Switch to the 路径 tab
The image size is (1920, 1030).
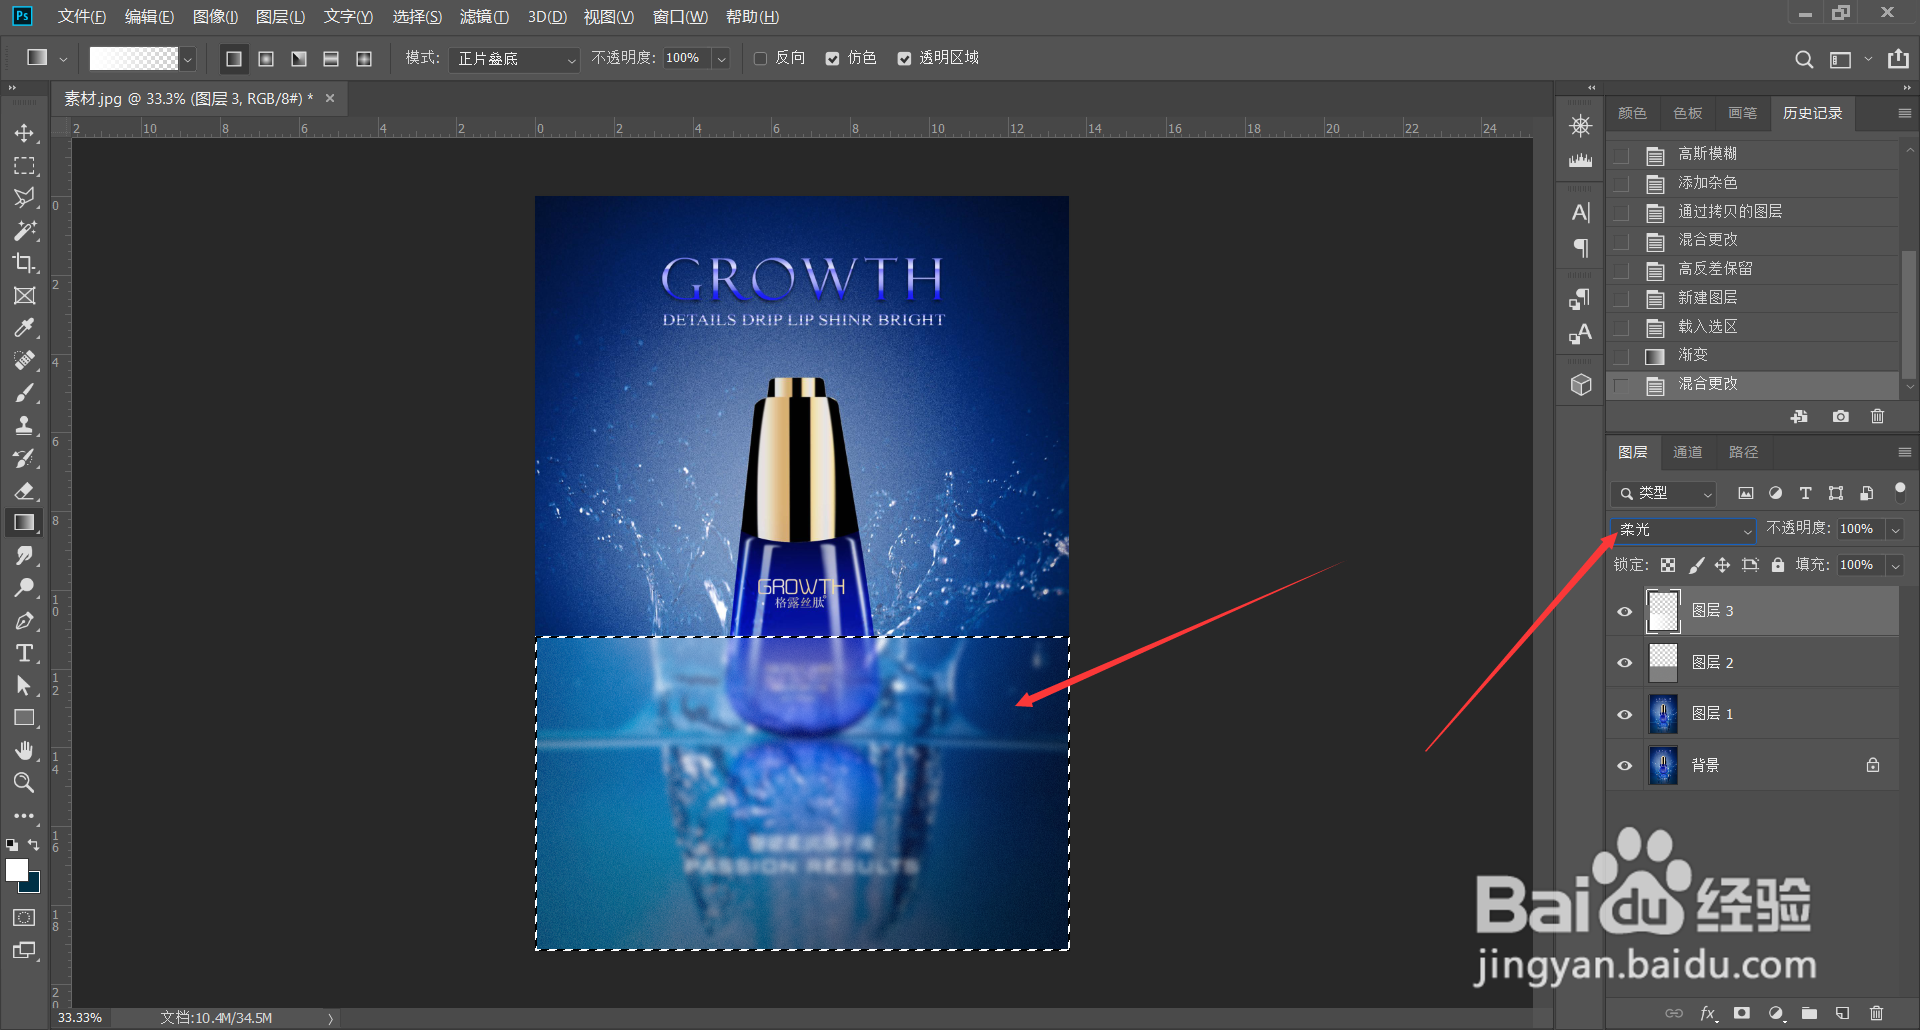click(1743, 452)
